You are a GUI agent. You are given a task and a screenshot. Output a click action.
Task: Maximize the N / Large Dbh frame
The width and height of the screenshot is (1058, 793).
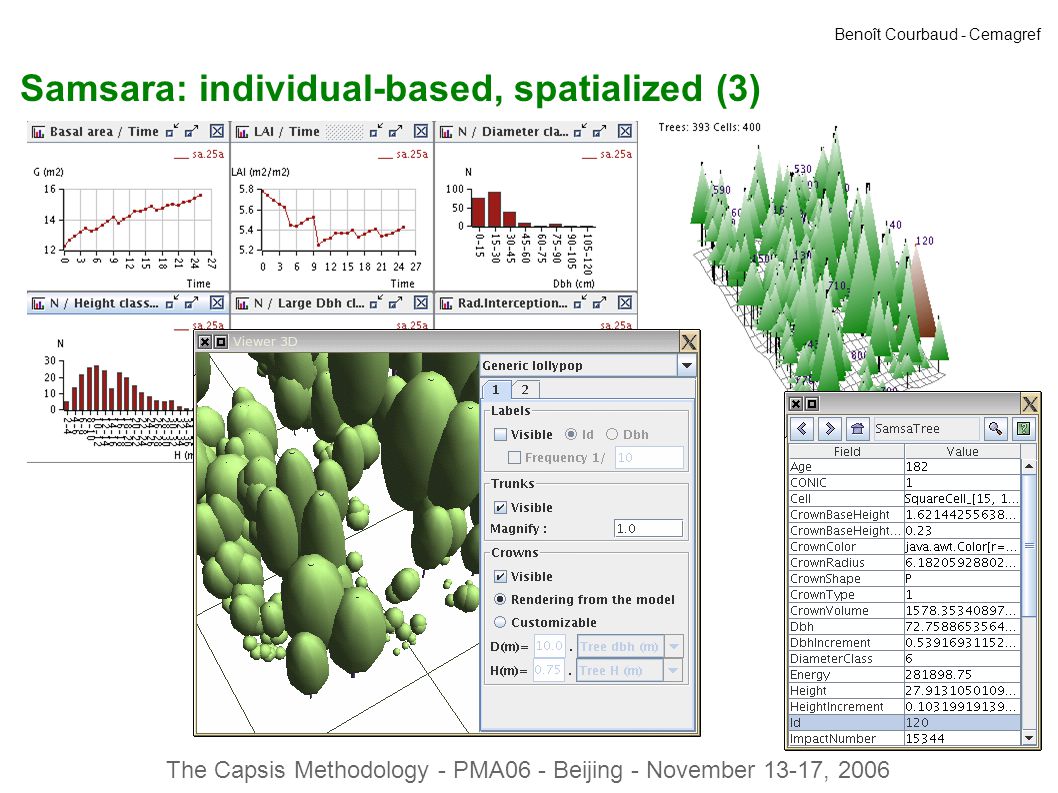(396, 302)
